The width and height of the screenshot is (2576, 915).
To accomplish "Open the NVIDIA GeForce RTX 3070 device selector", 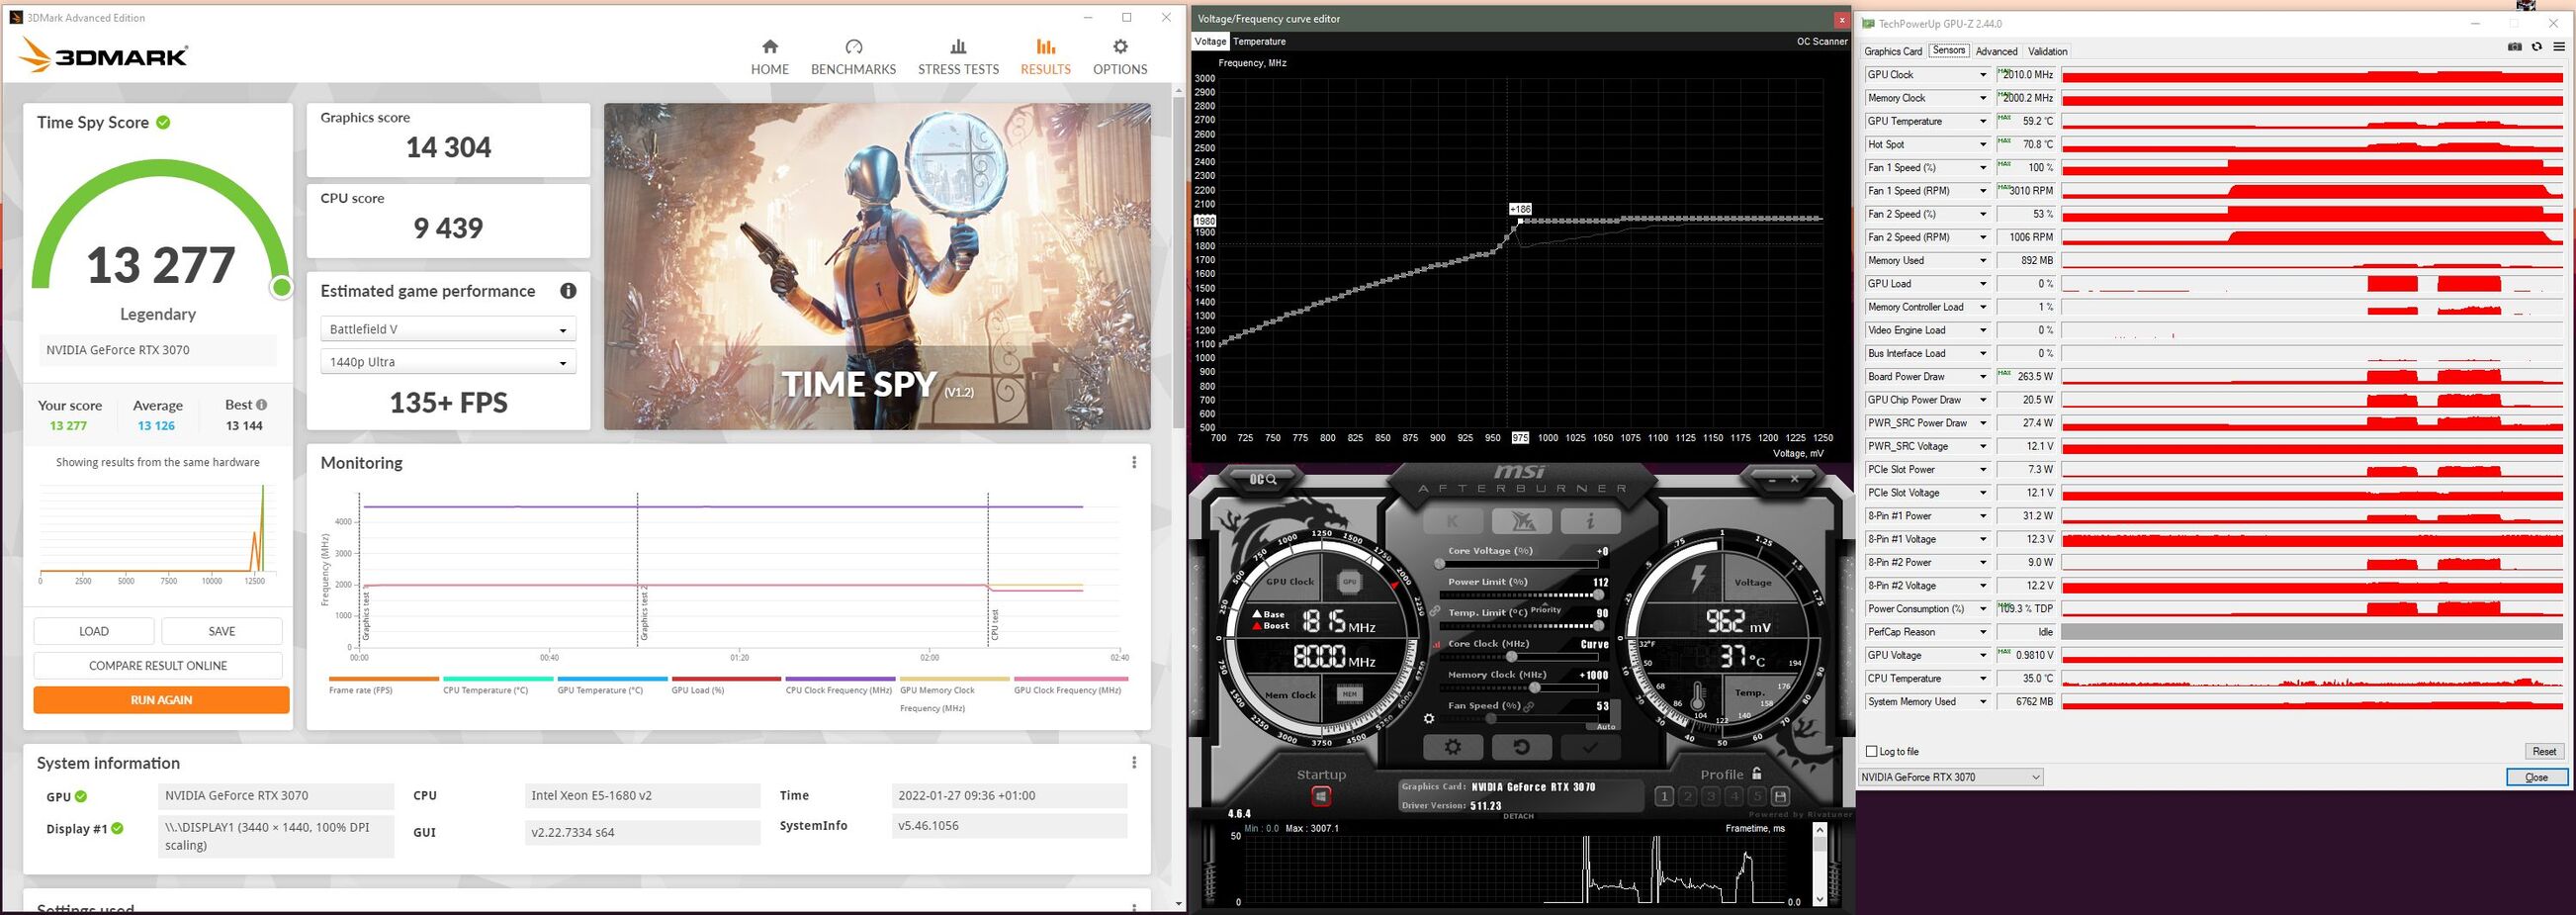I will click(1950, 777).
